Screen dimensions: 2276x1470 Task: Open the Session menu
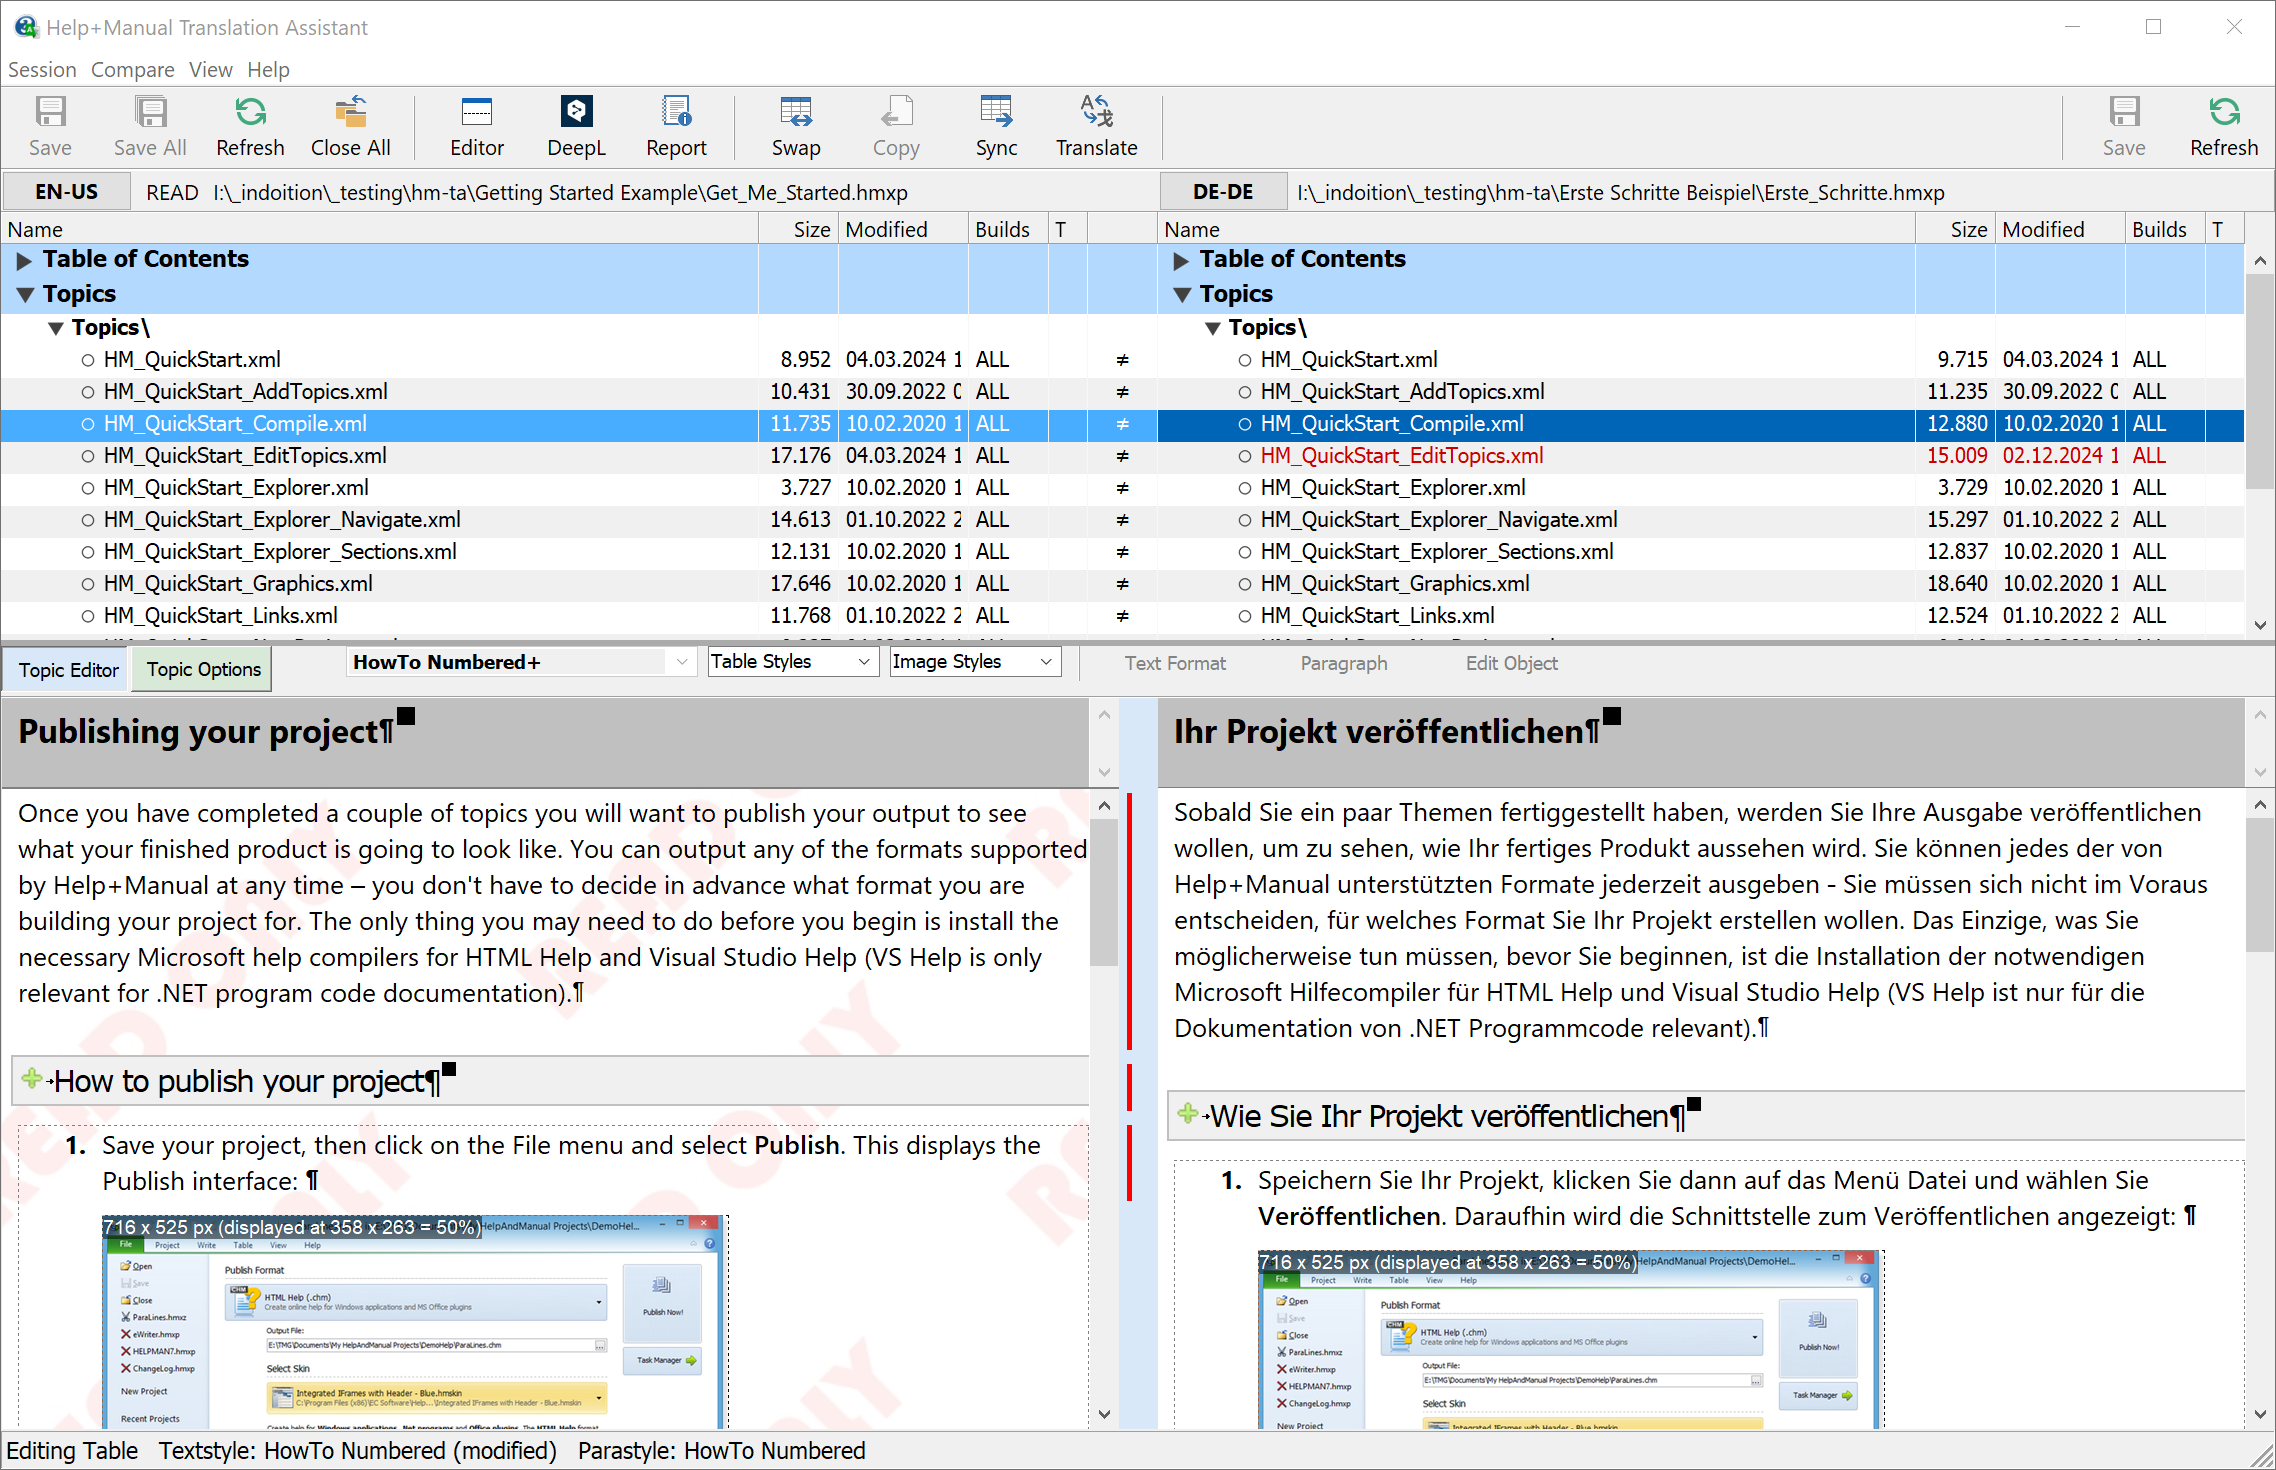(x=42, y=70)
